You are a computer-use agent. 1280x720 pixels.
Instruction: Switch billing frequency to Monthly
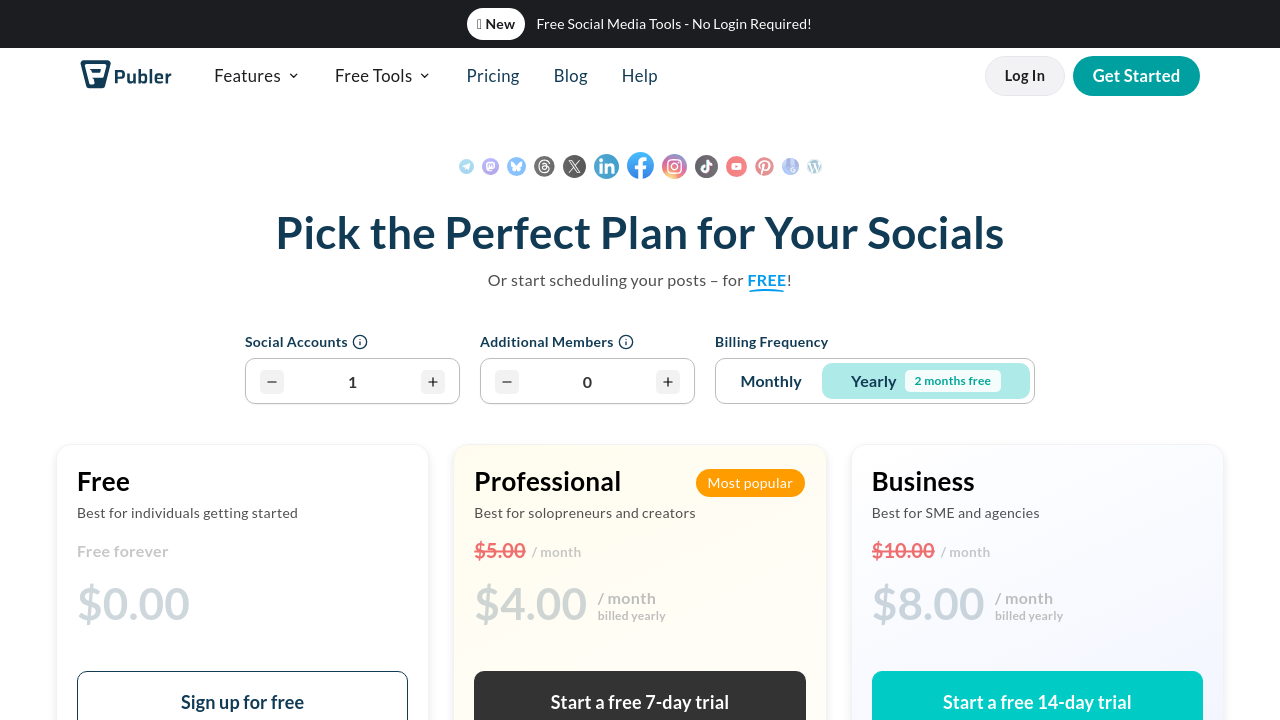[771, 381]
